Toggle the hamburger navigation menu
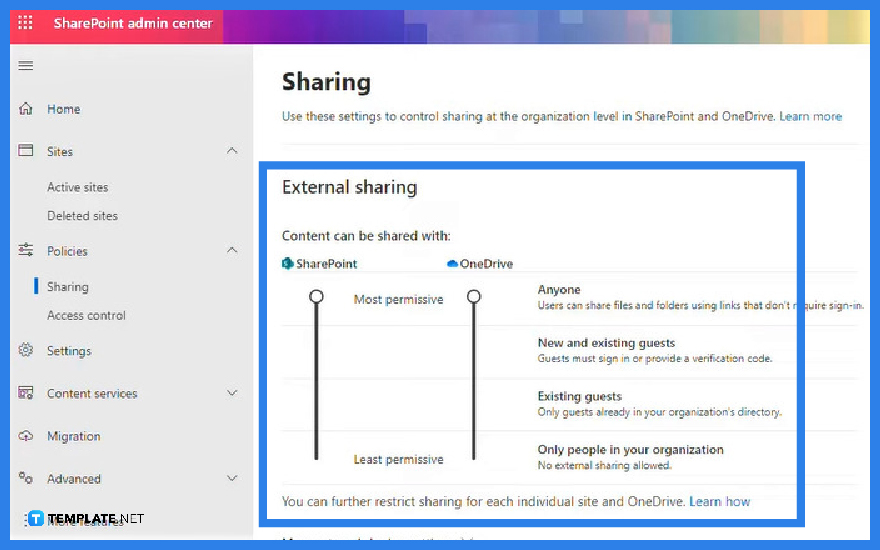Image resolution: width=880 pixels, height=550 pixels. click(x=26, y=66)
